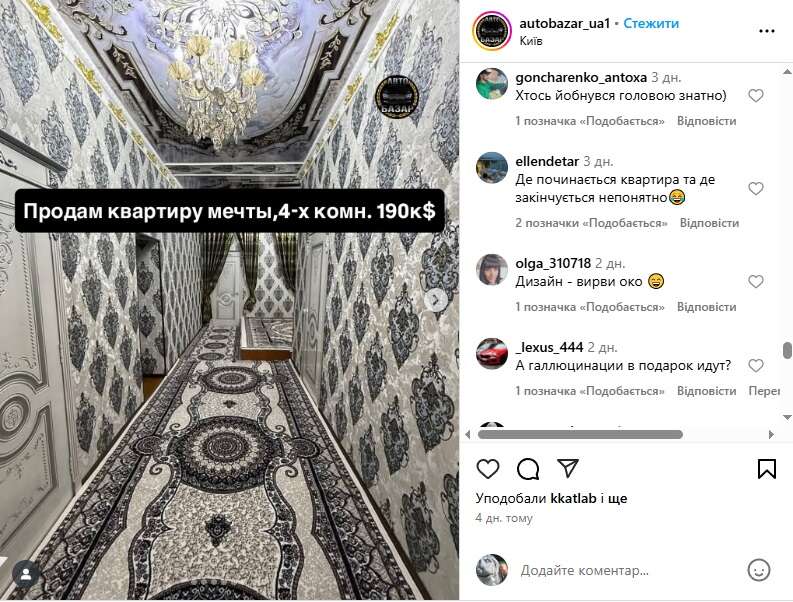Like _lexus_444's comment heart

[x=756, y=365]
